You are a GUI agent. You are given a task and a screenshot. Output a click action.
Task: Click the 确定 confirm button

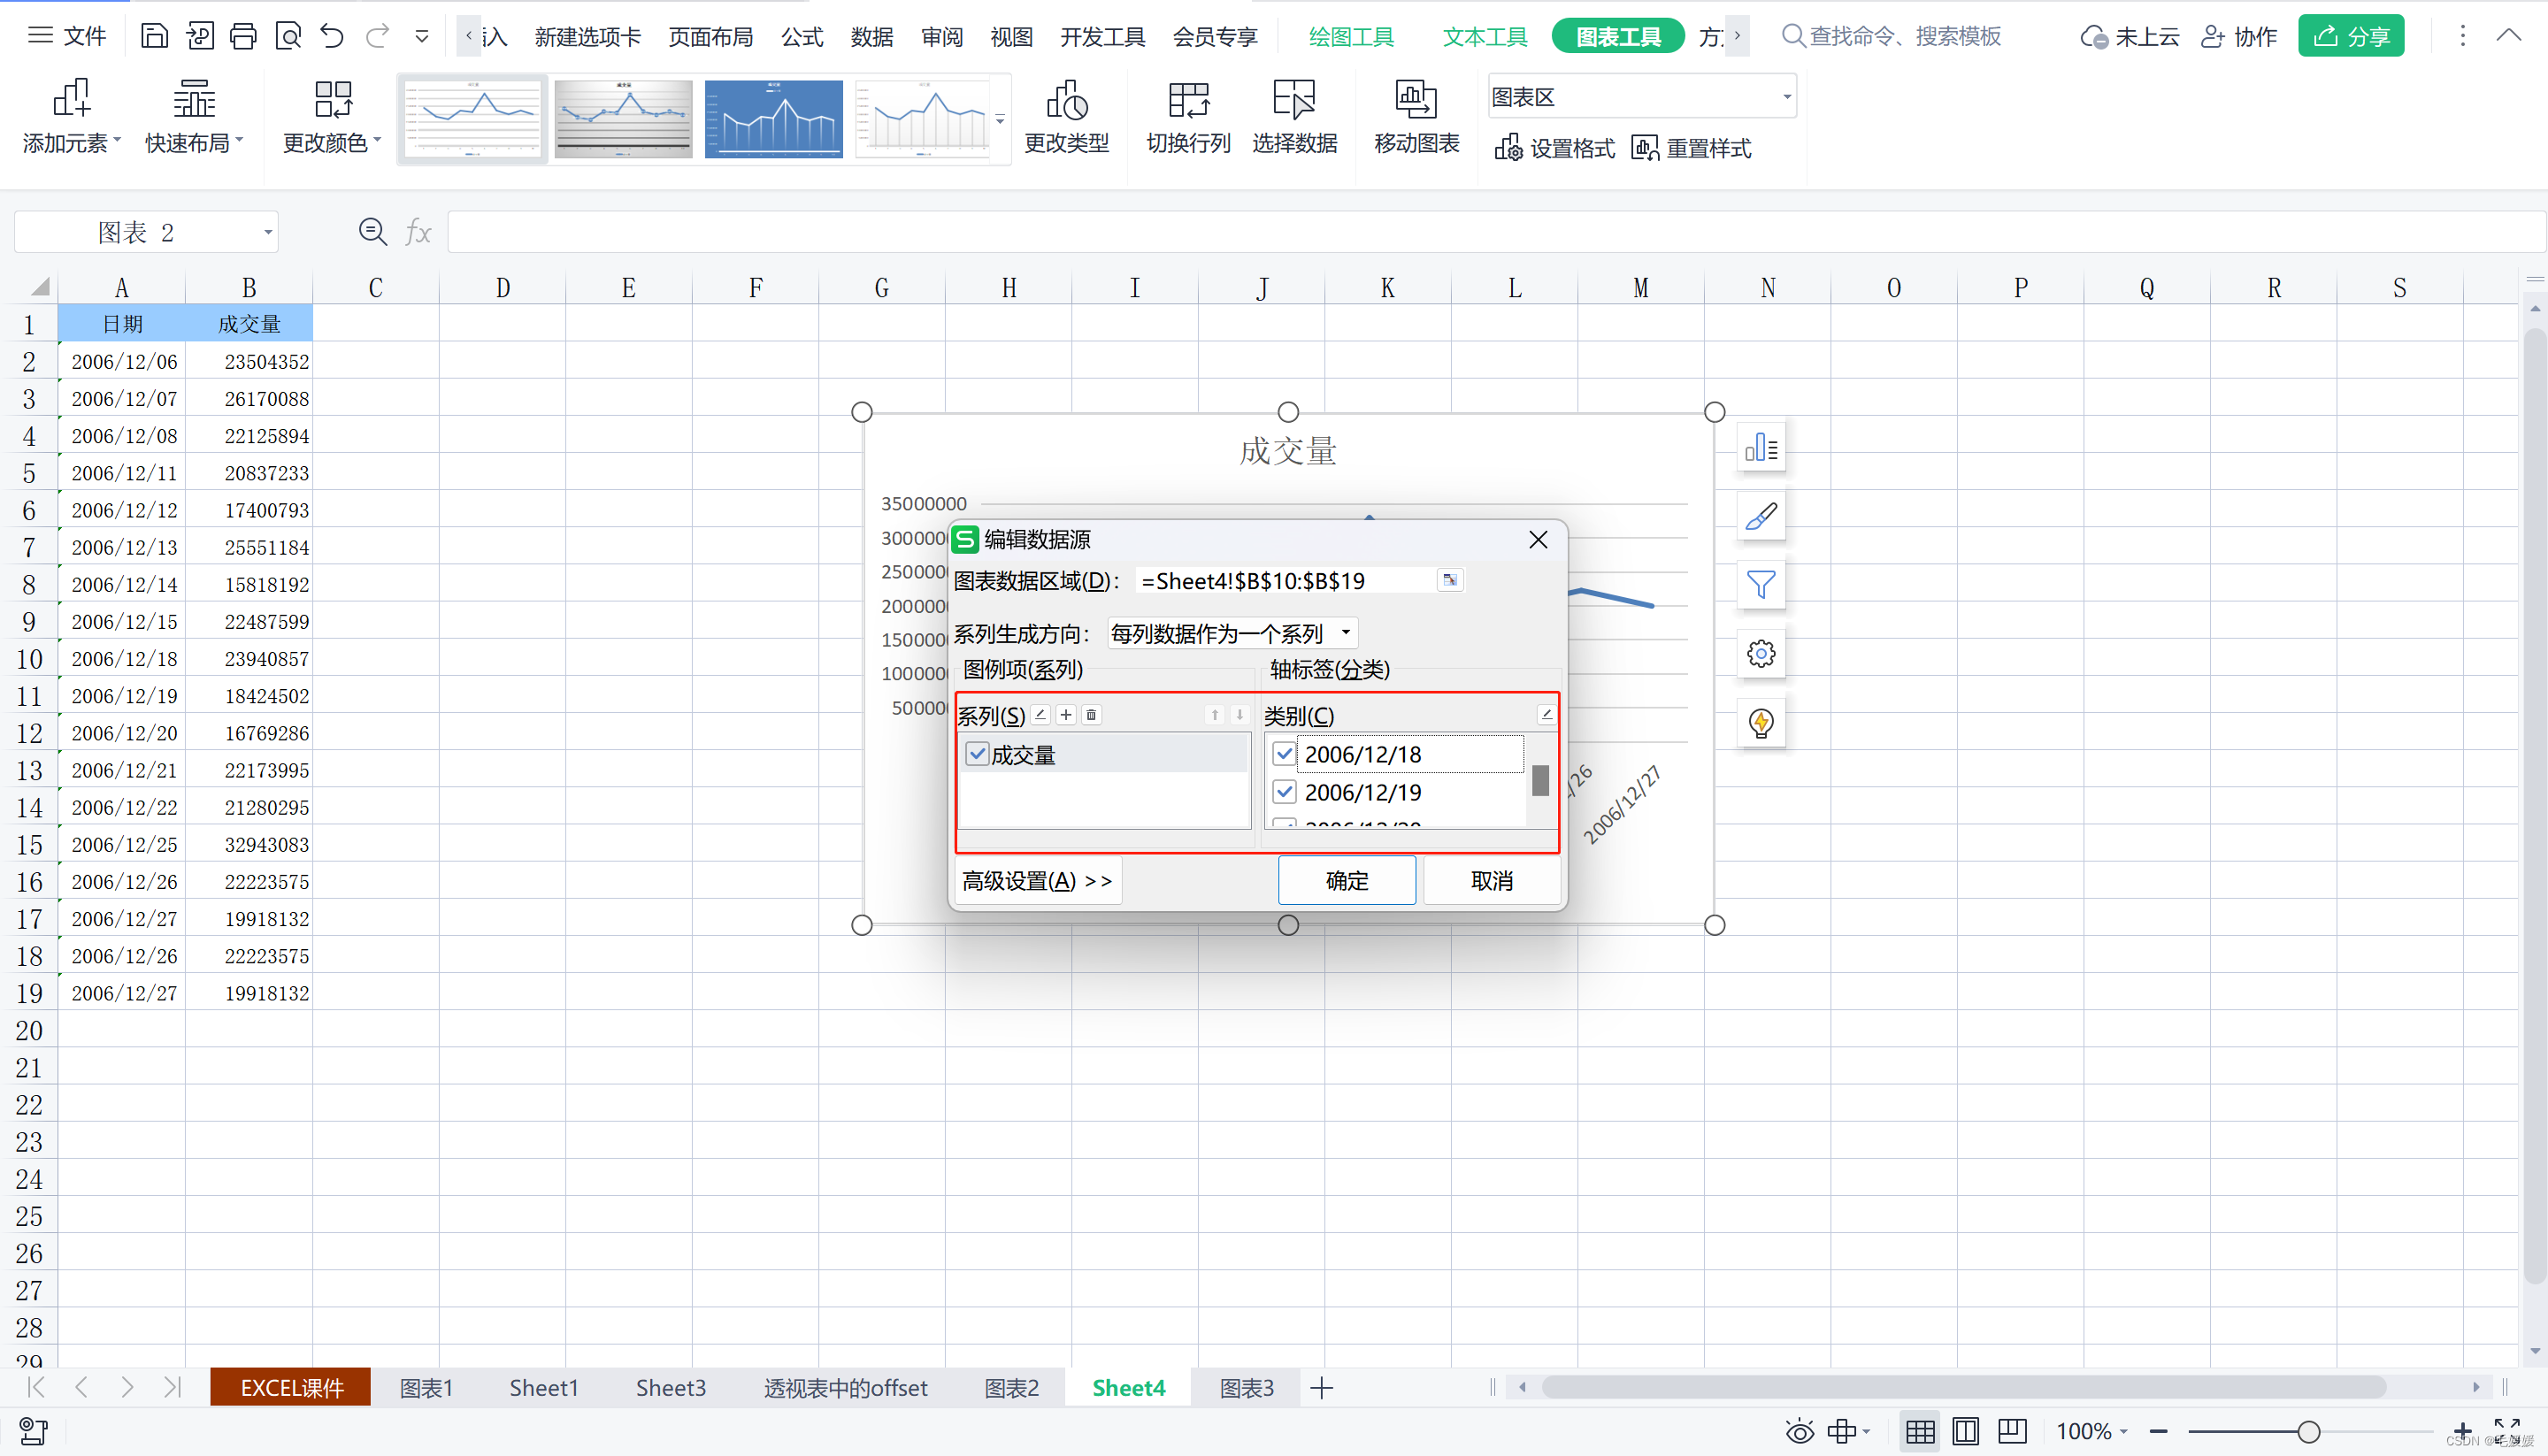(1346, 880)
